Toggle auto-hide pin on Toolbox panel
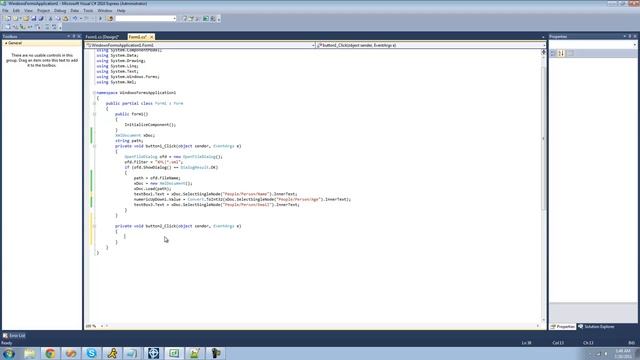Screen dimensions: 640x360 click(74, 36)
